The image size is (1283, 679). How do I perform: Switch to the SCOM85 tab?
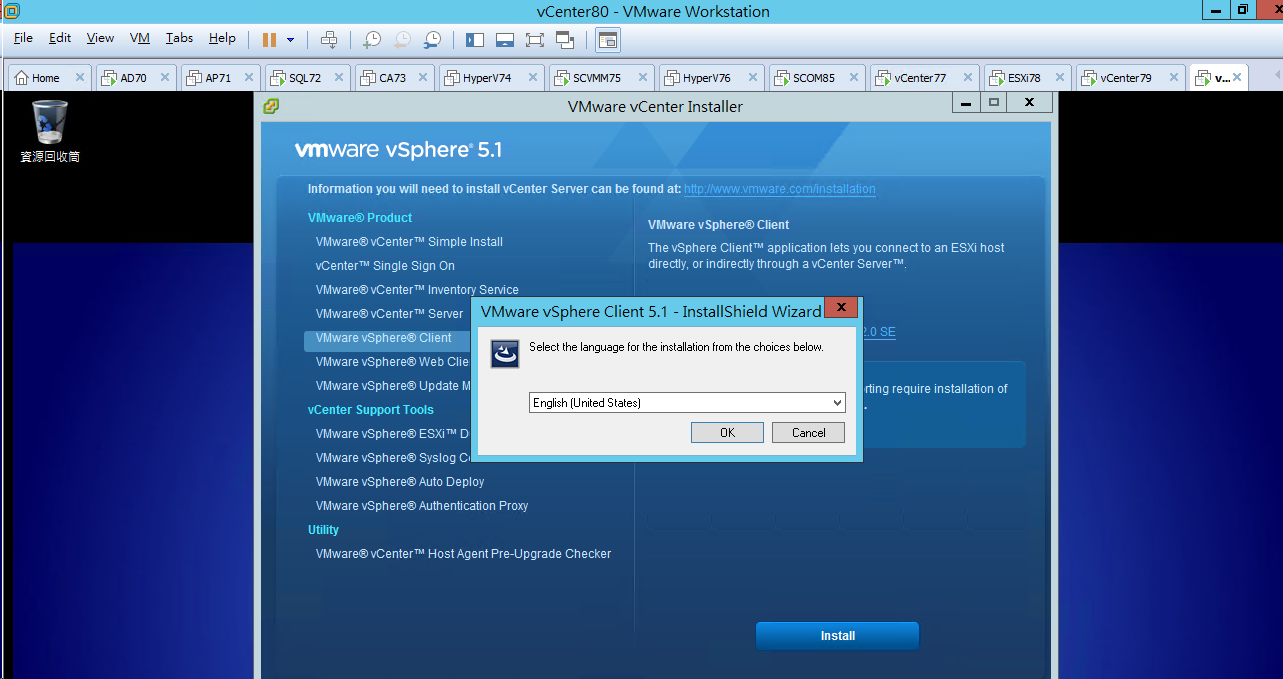(x=813, y=78)
